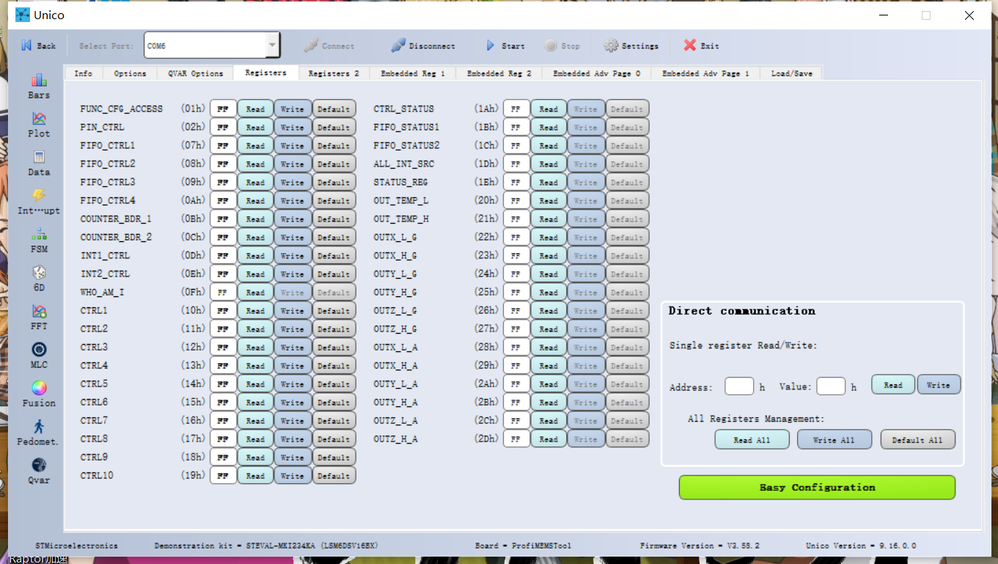Open Easy Configuration

(817, 488)
